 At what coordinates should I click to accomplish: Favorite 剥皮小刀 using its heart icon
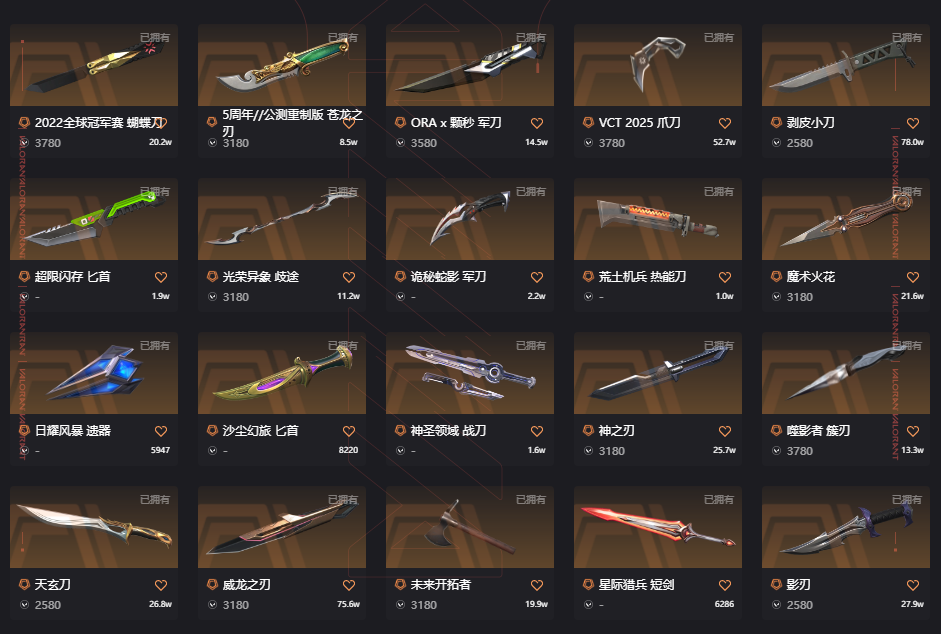click(x=913, y=123)
